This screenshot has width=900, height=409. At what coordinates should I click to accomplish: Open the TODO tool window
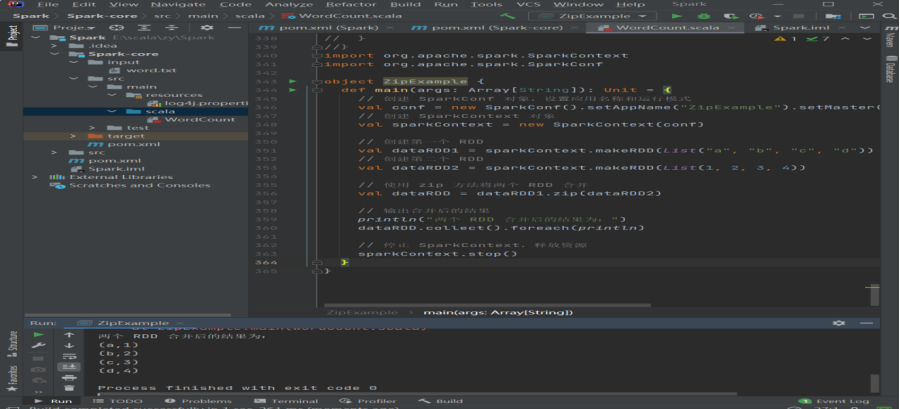pos(119,401)
